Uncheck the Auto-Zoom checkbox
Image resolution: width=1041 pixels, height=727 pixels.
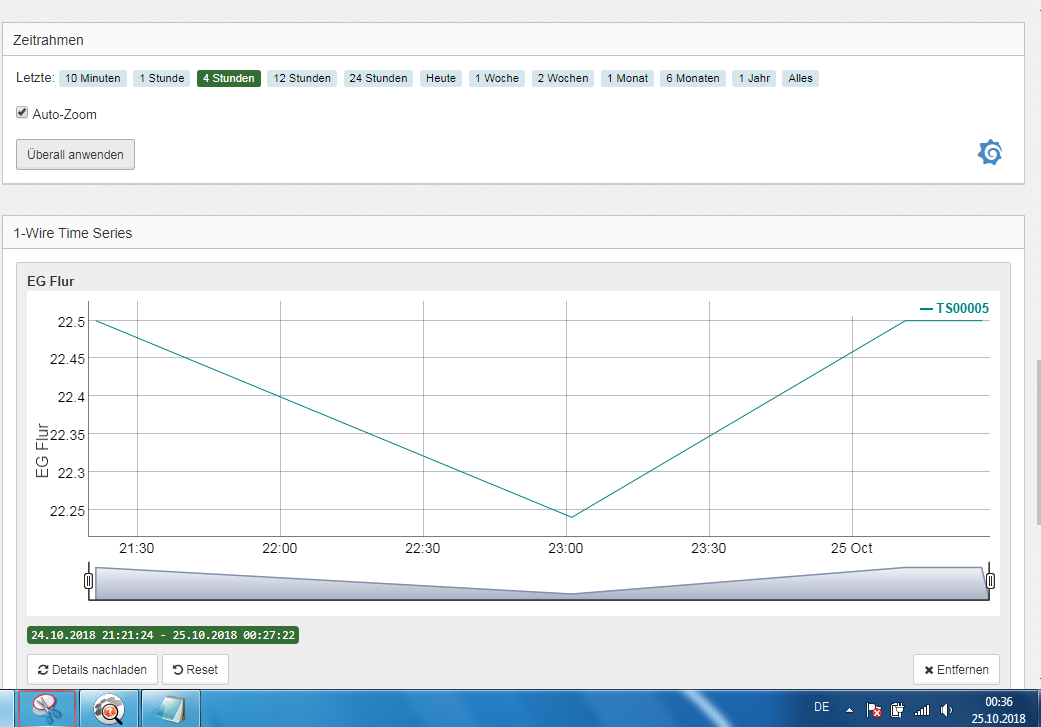pyautogui.click(x=22, y=112)
